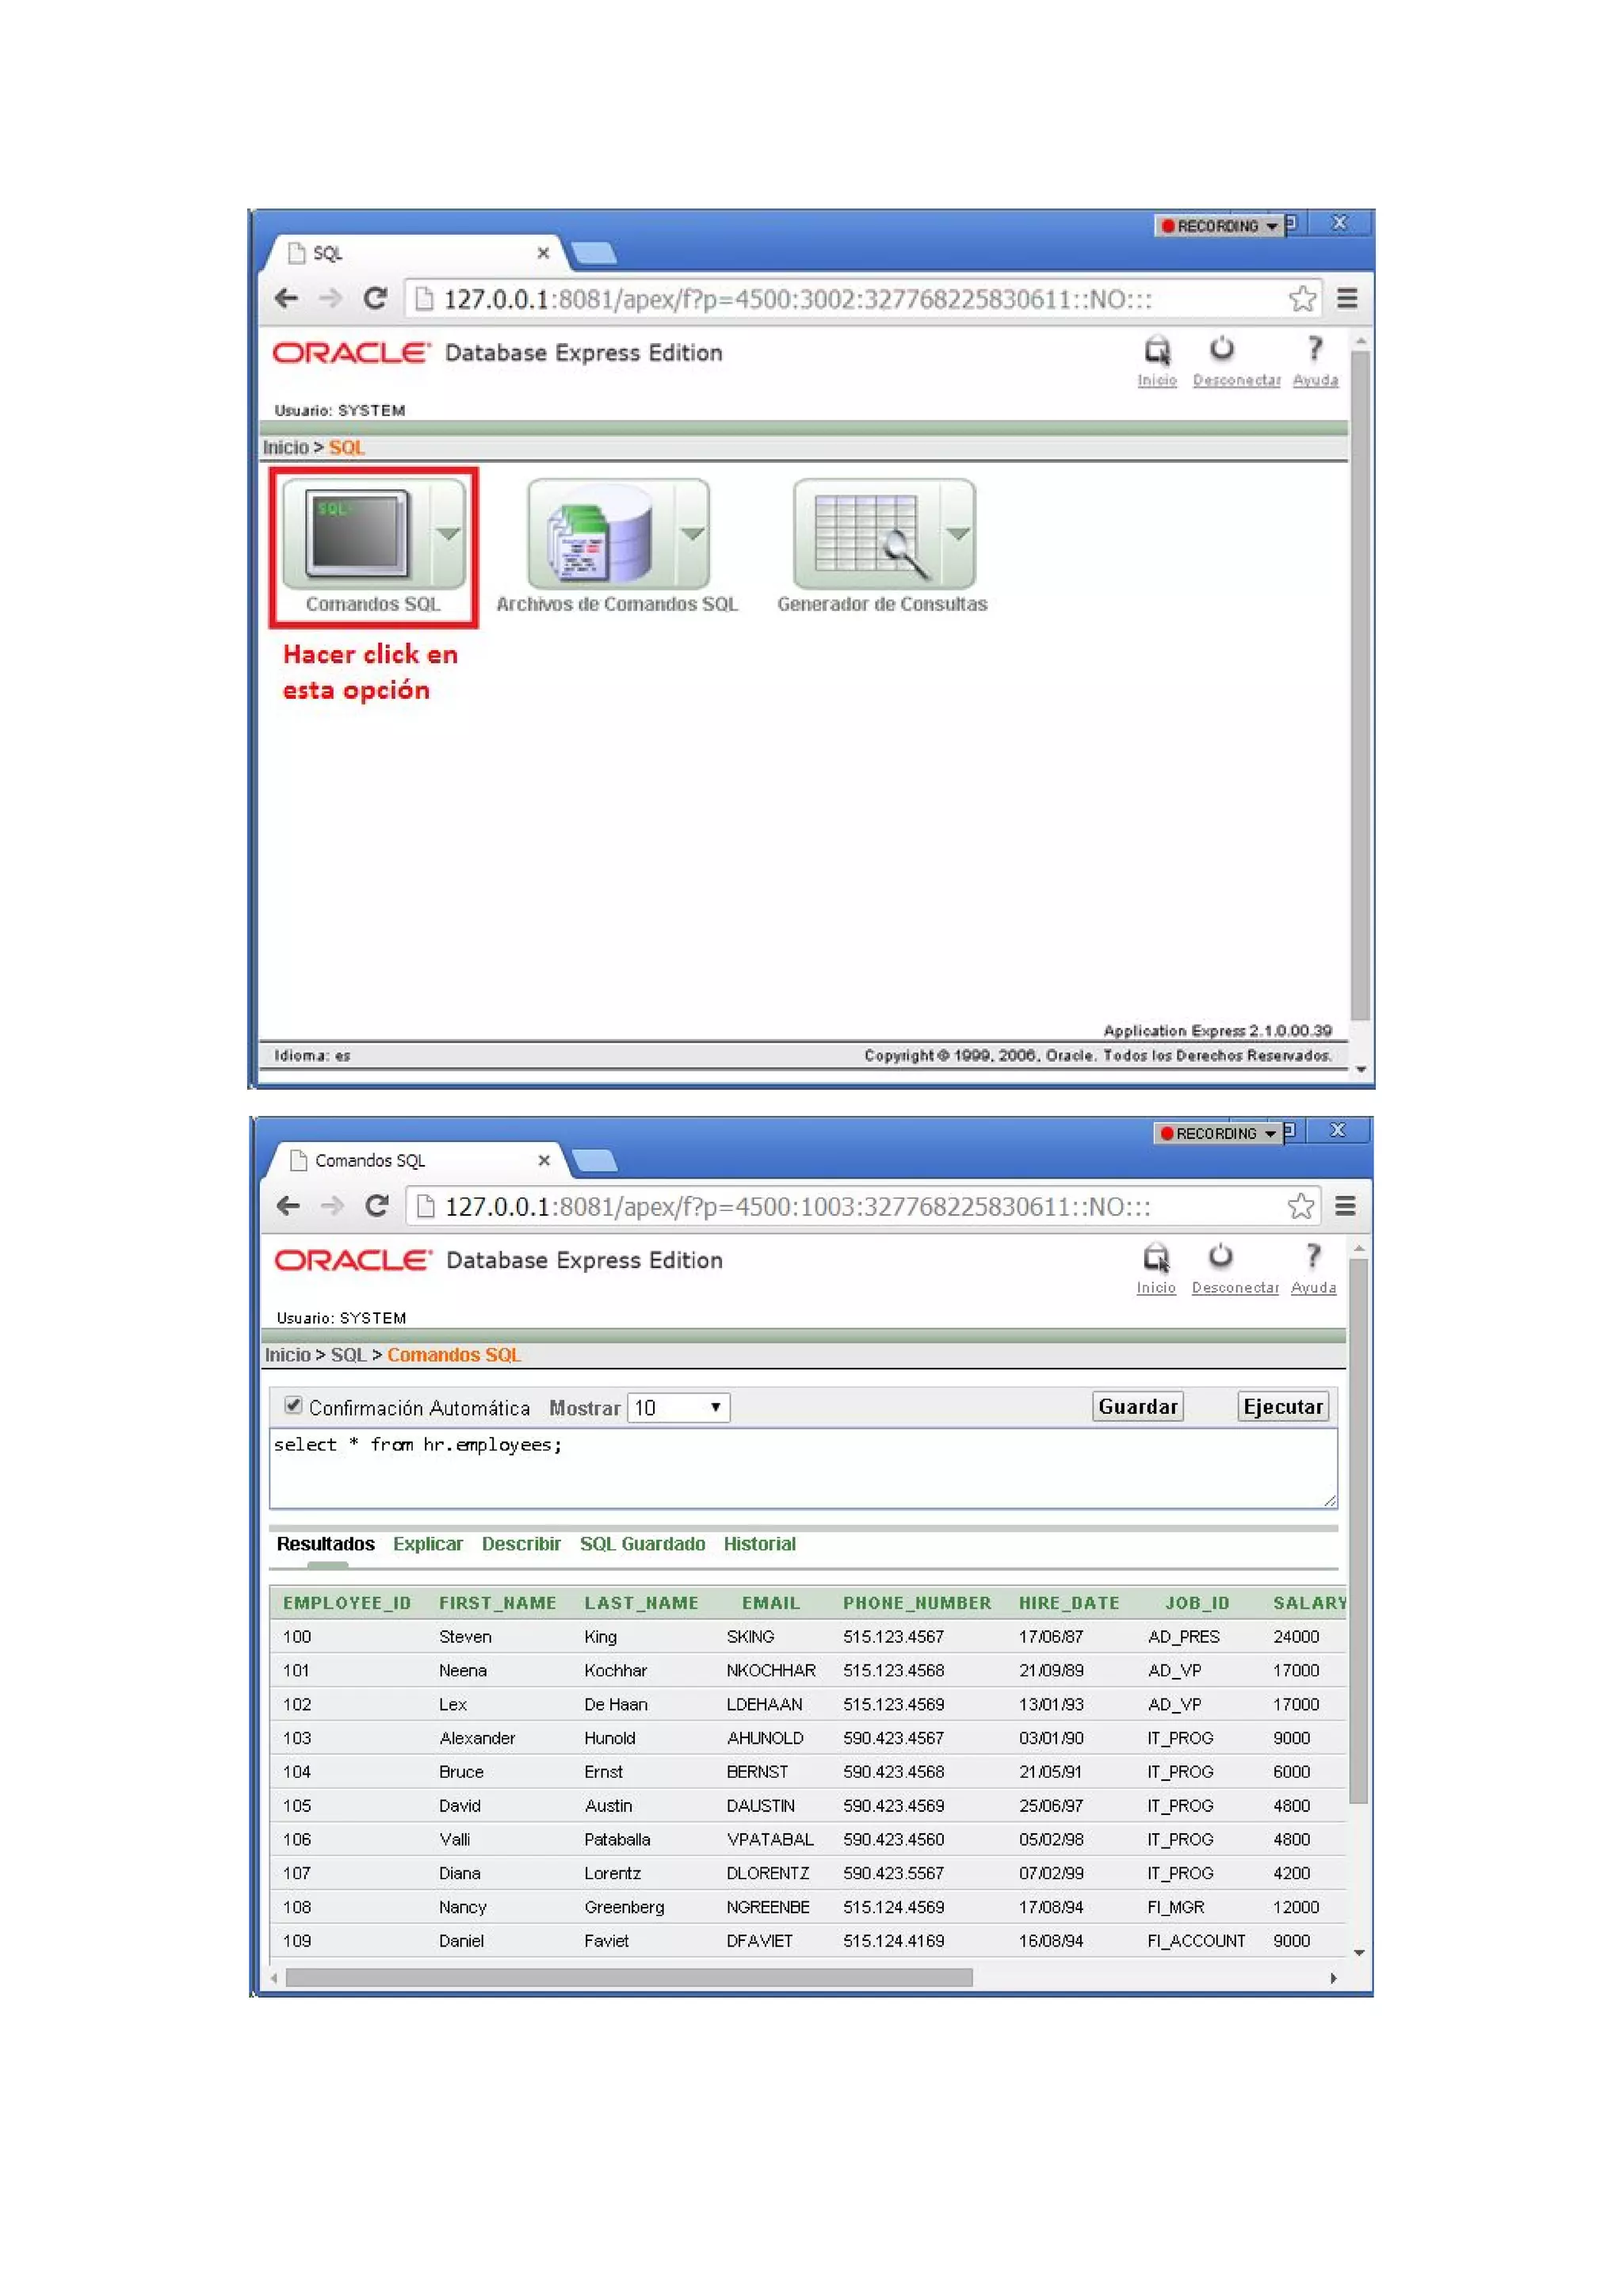This screenshot has width=1623, height=2296.
Task: Expand the Generador de Consultas dropdown arrow
Action: click(958, 533)
